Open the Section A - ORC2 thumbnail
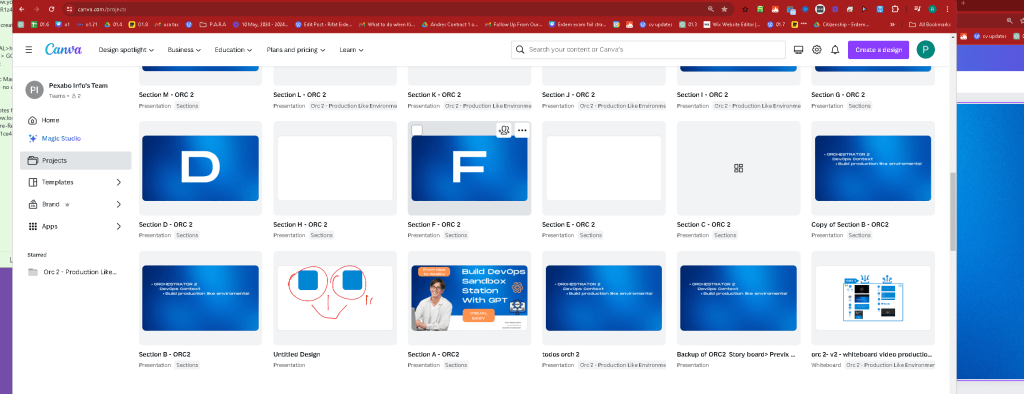1024x394 pixels. point(469,298)
